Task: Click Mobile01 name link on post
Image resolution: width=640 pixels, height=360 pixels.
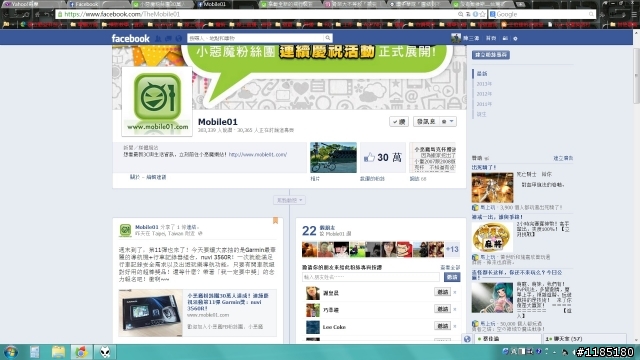Action: (147, 227)
